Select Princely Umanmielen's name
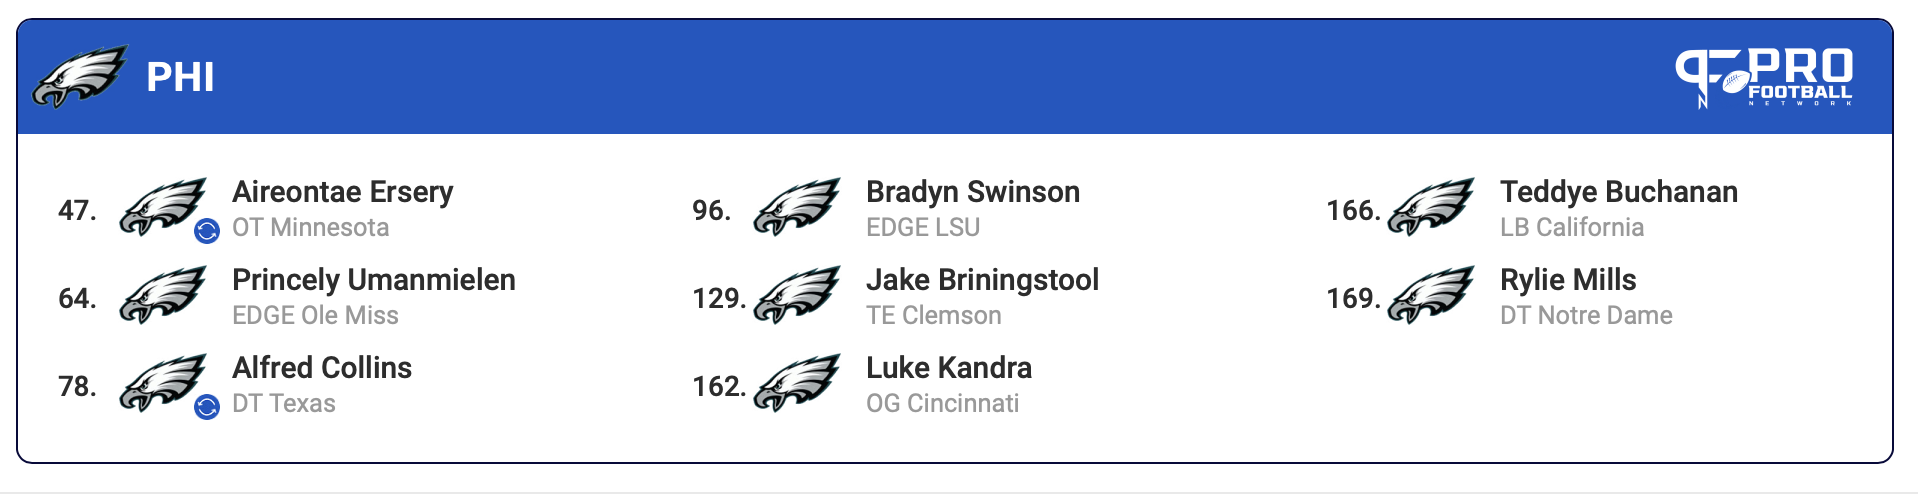Viewport: 1918px width, 496px height. (x=374, y=280)
